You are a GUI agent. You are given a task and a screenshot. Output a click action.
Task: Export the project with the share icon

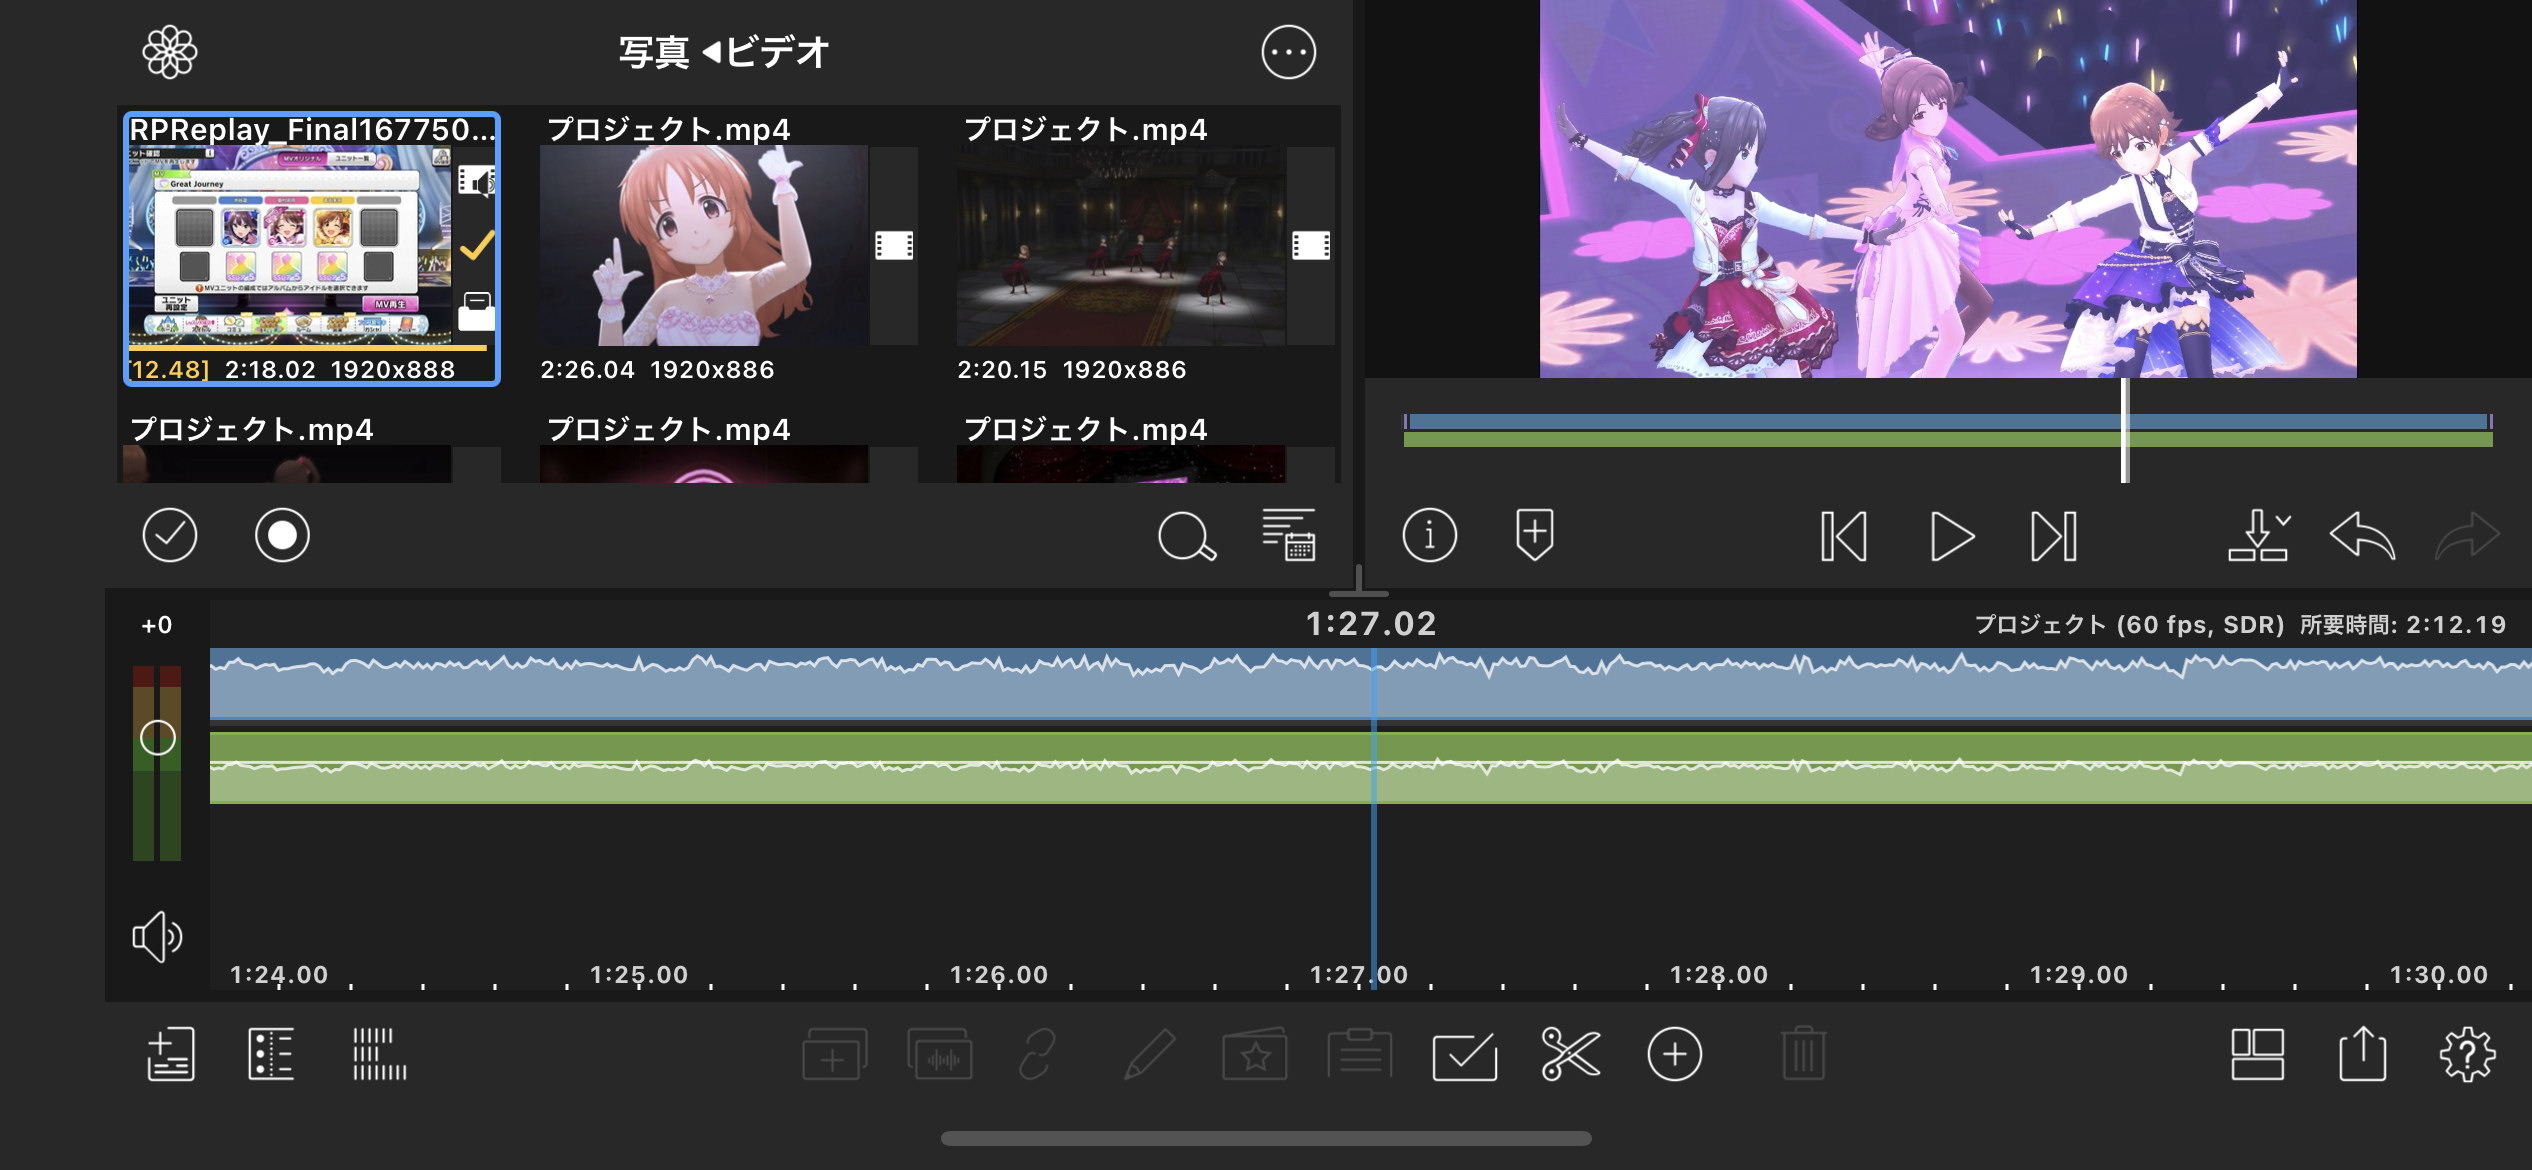pyautogui.click(x=2363, y=1054)
